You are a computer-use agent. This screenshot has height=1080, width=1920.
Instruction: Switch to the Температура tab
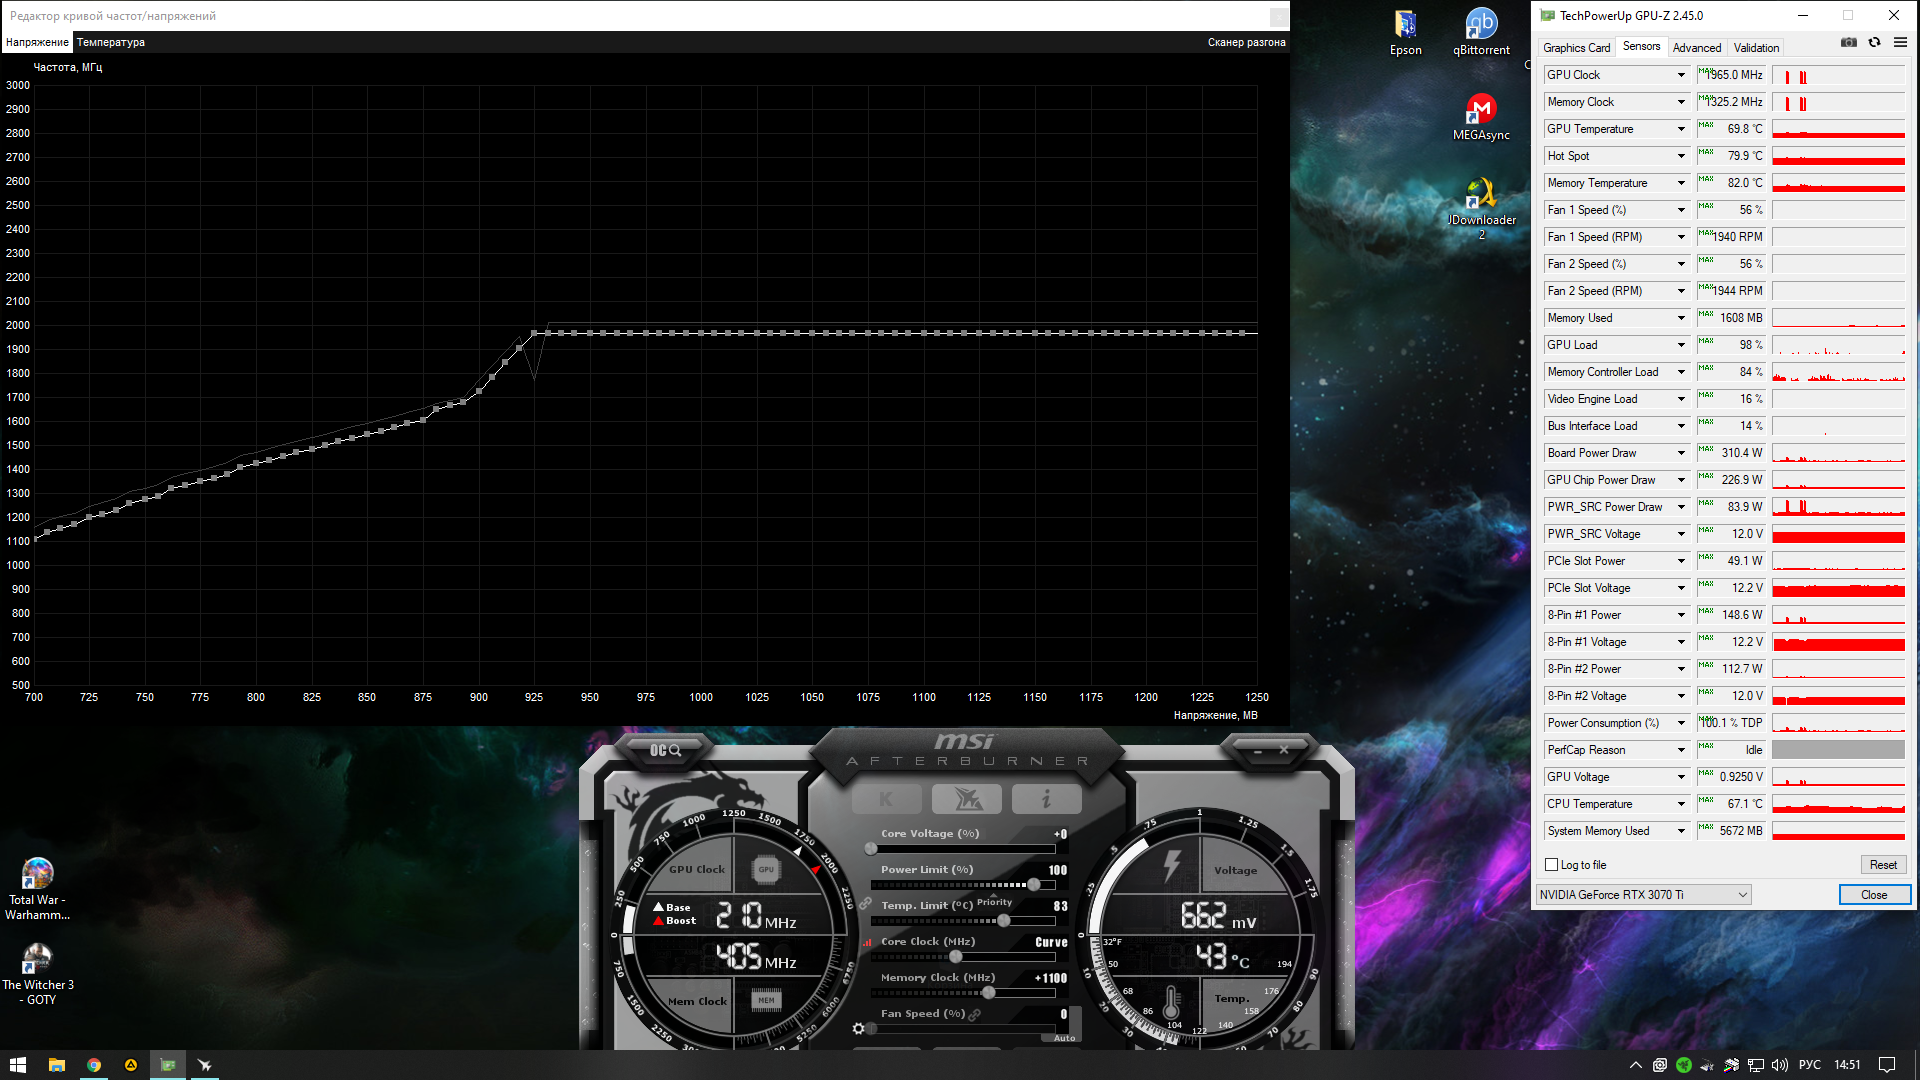point(111,42)
